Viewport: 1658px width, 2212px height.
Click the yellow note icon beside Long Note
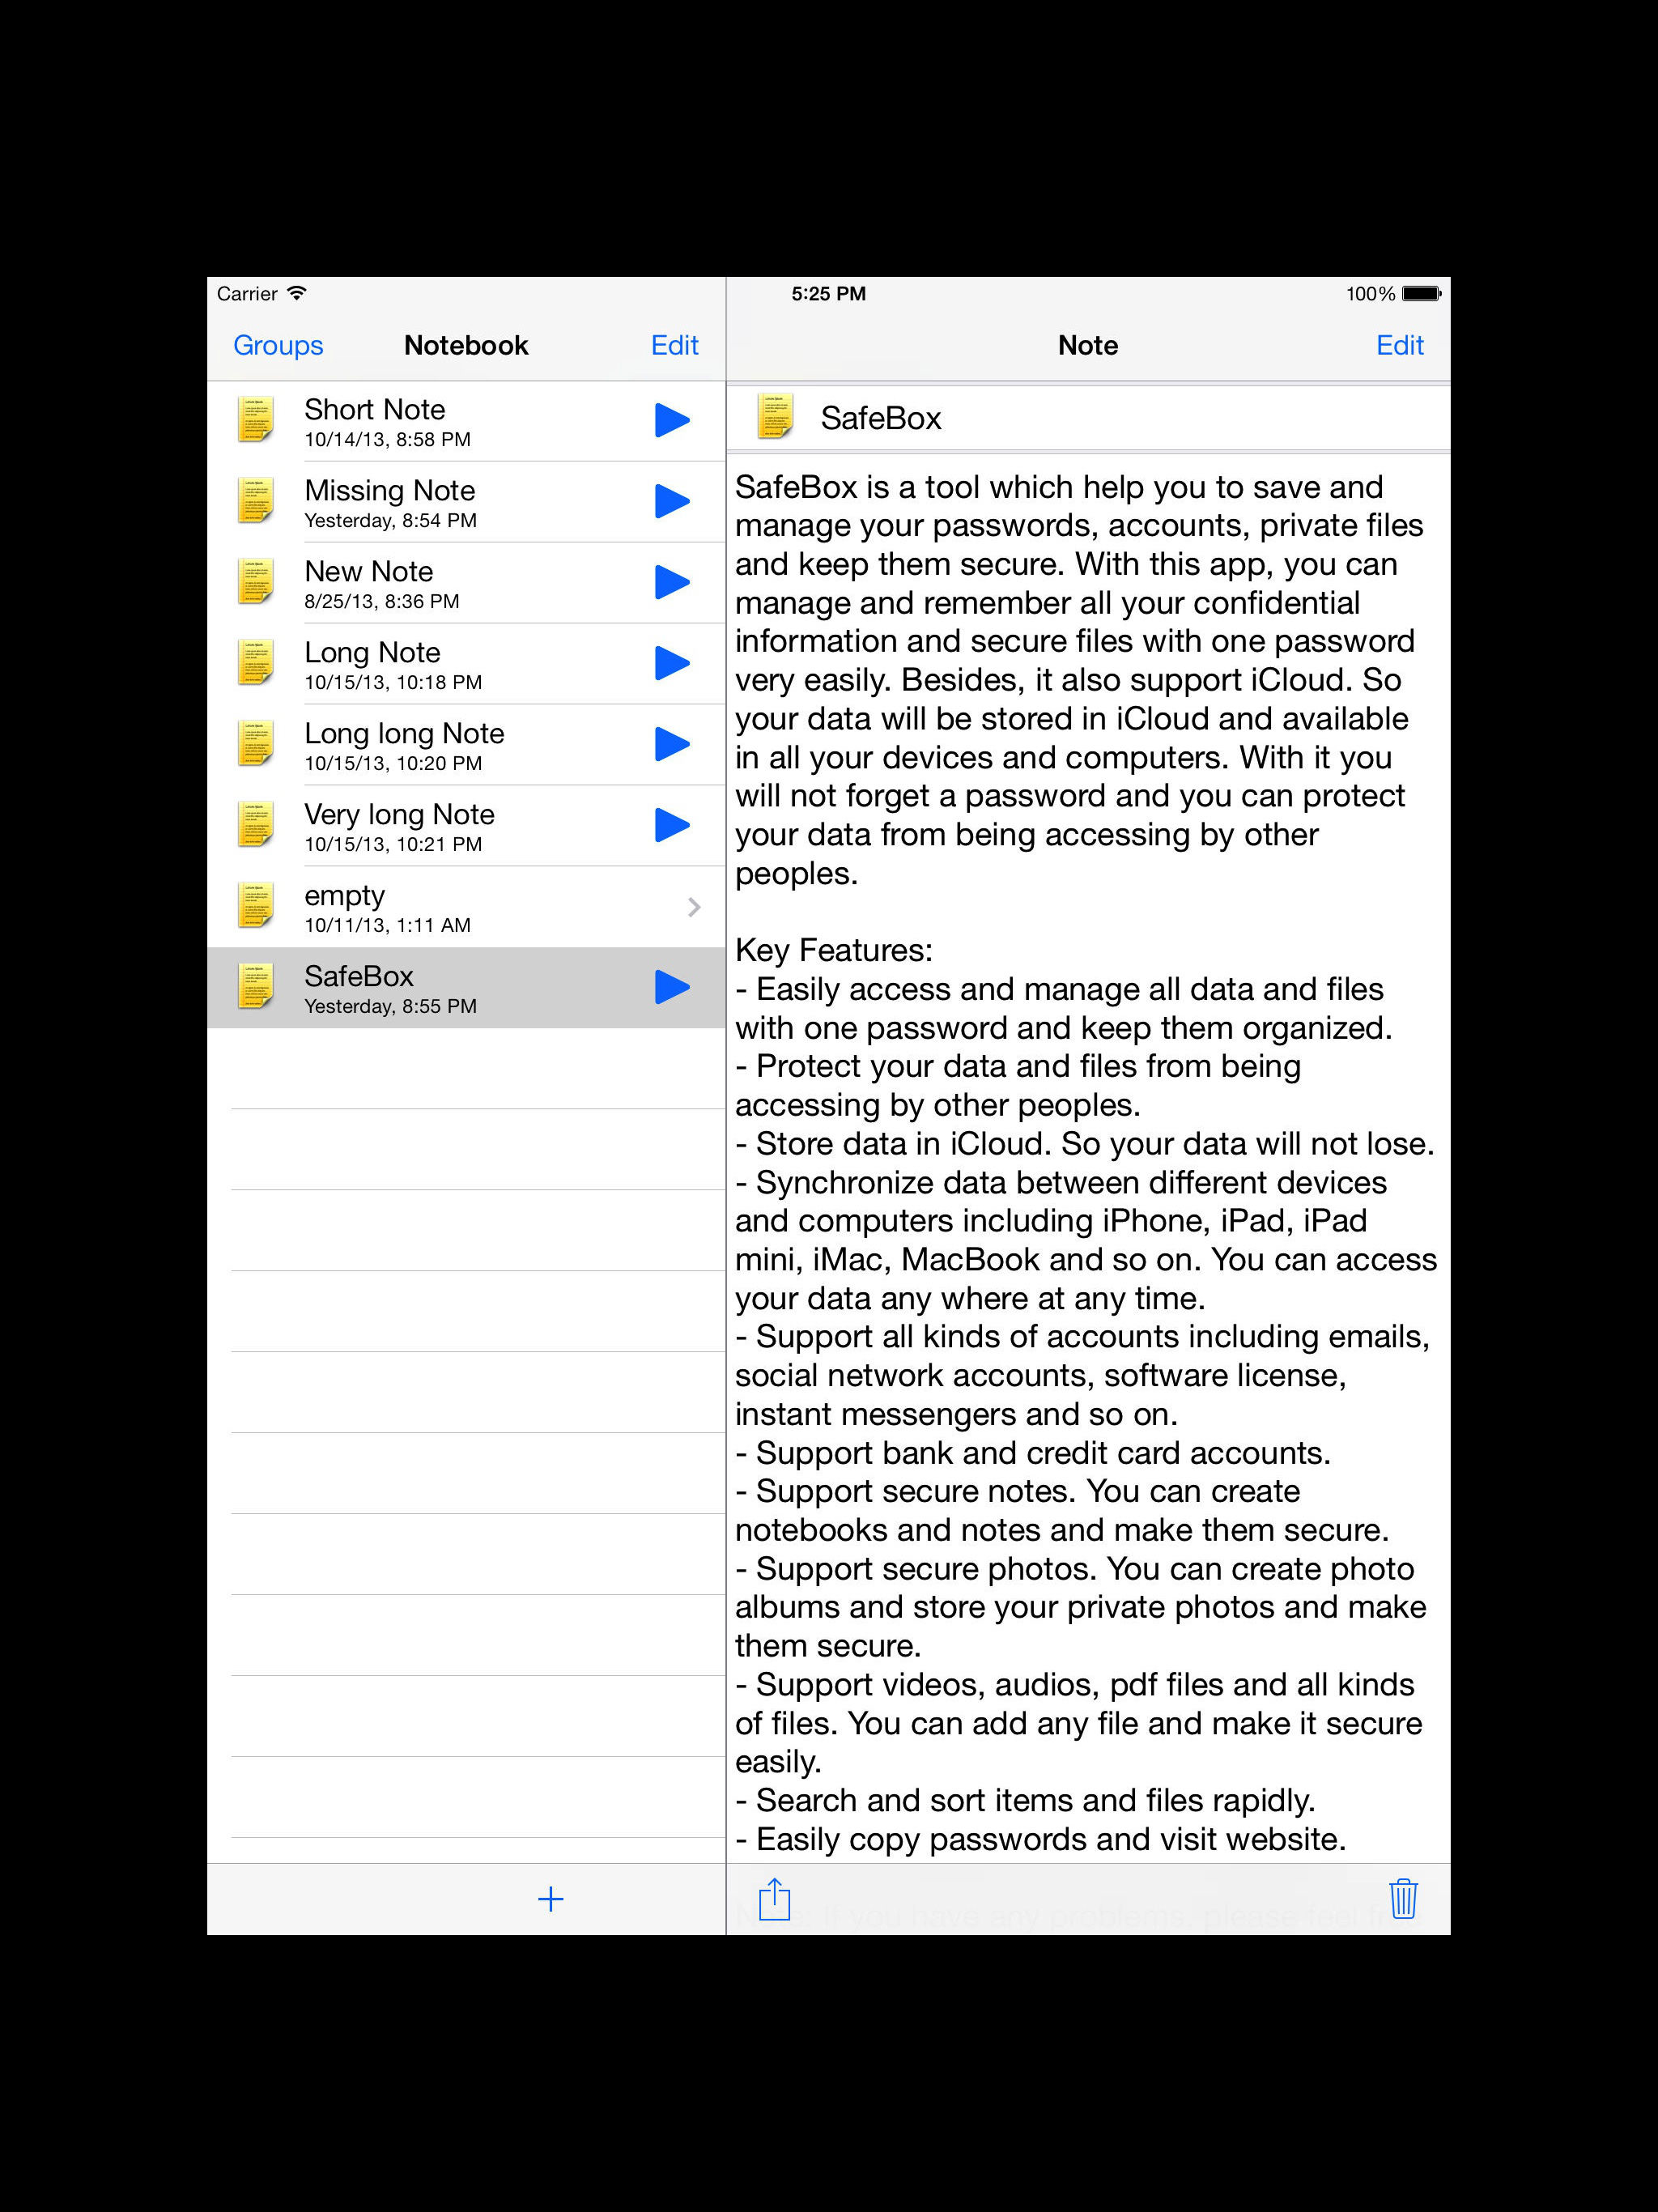pos(255,663)
